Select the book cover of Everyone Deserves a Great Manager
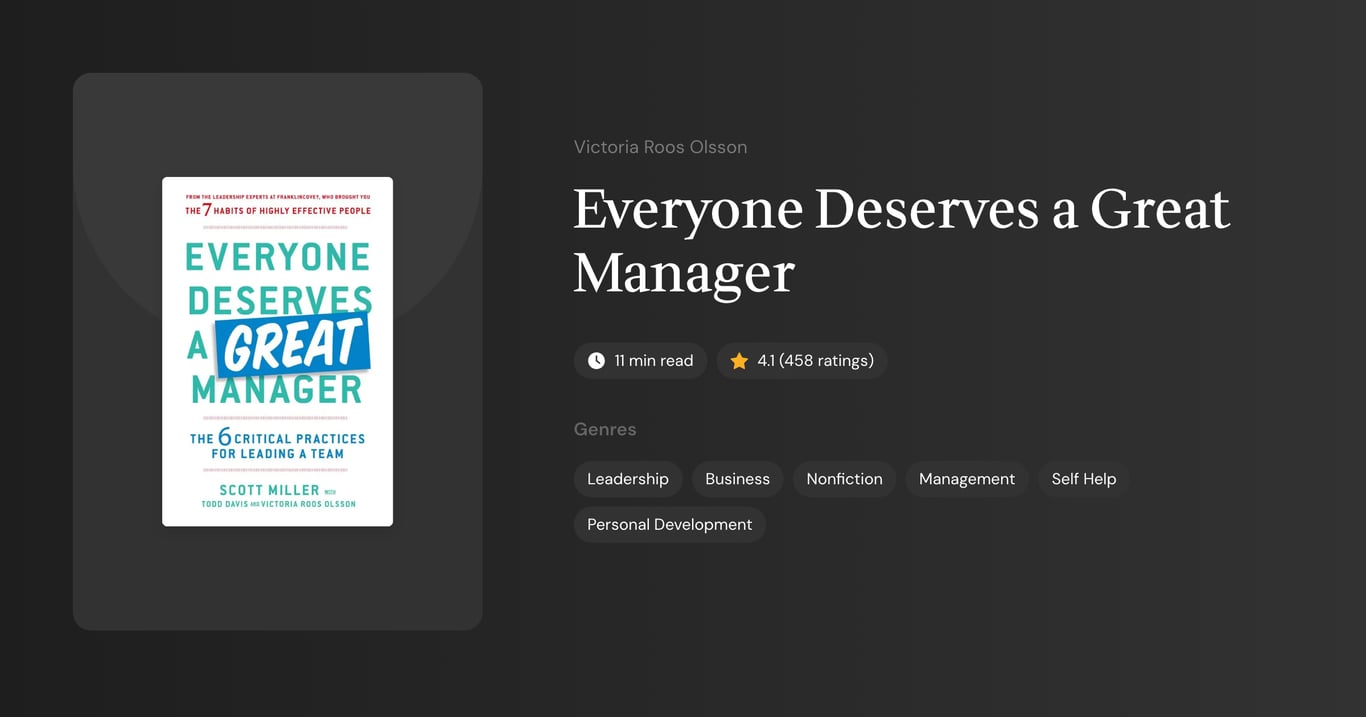1366x717 pixels. [277, 350]
